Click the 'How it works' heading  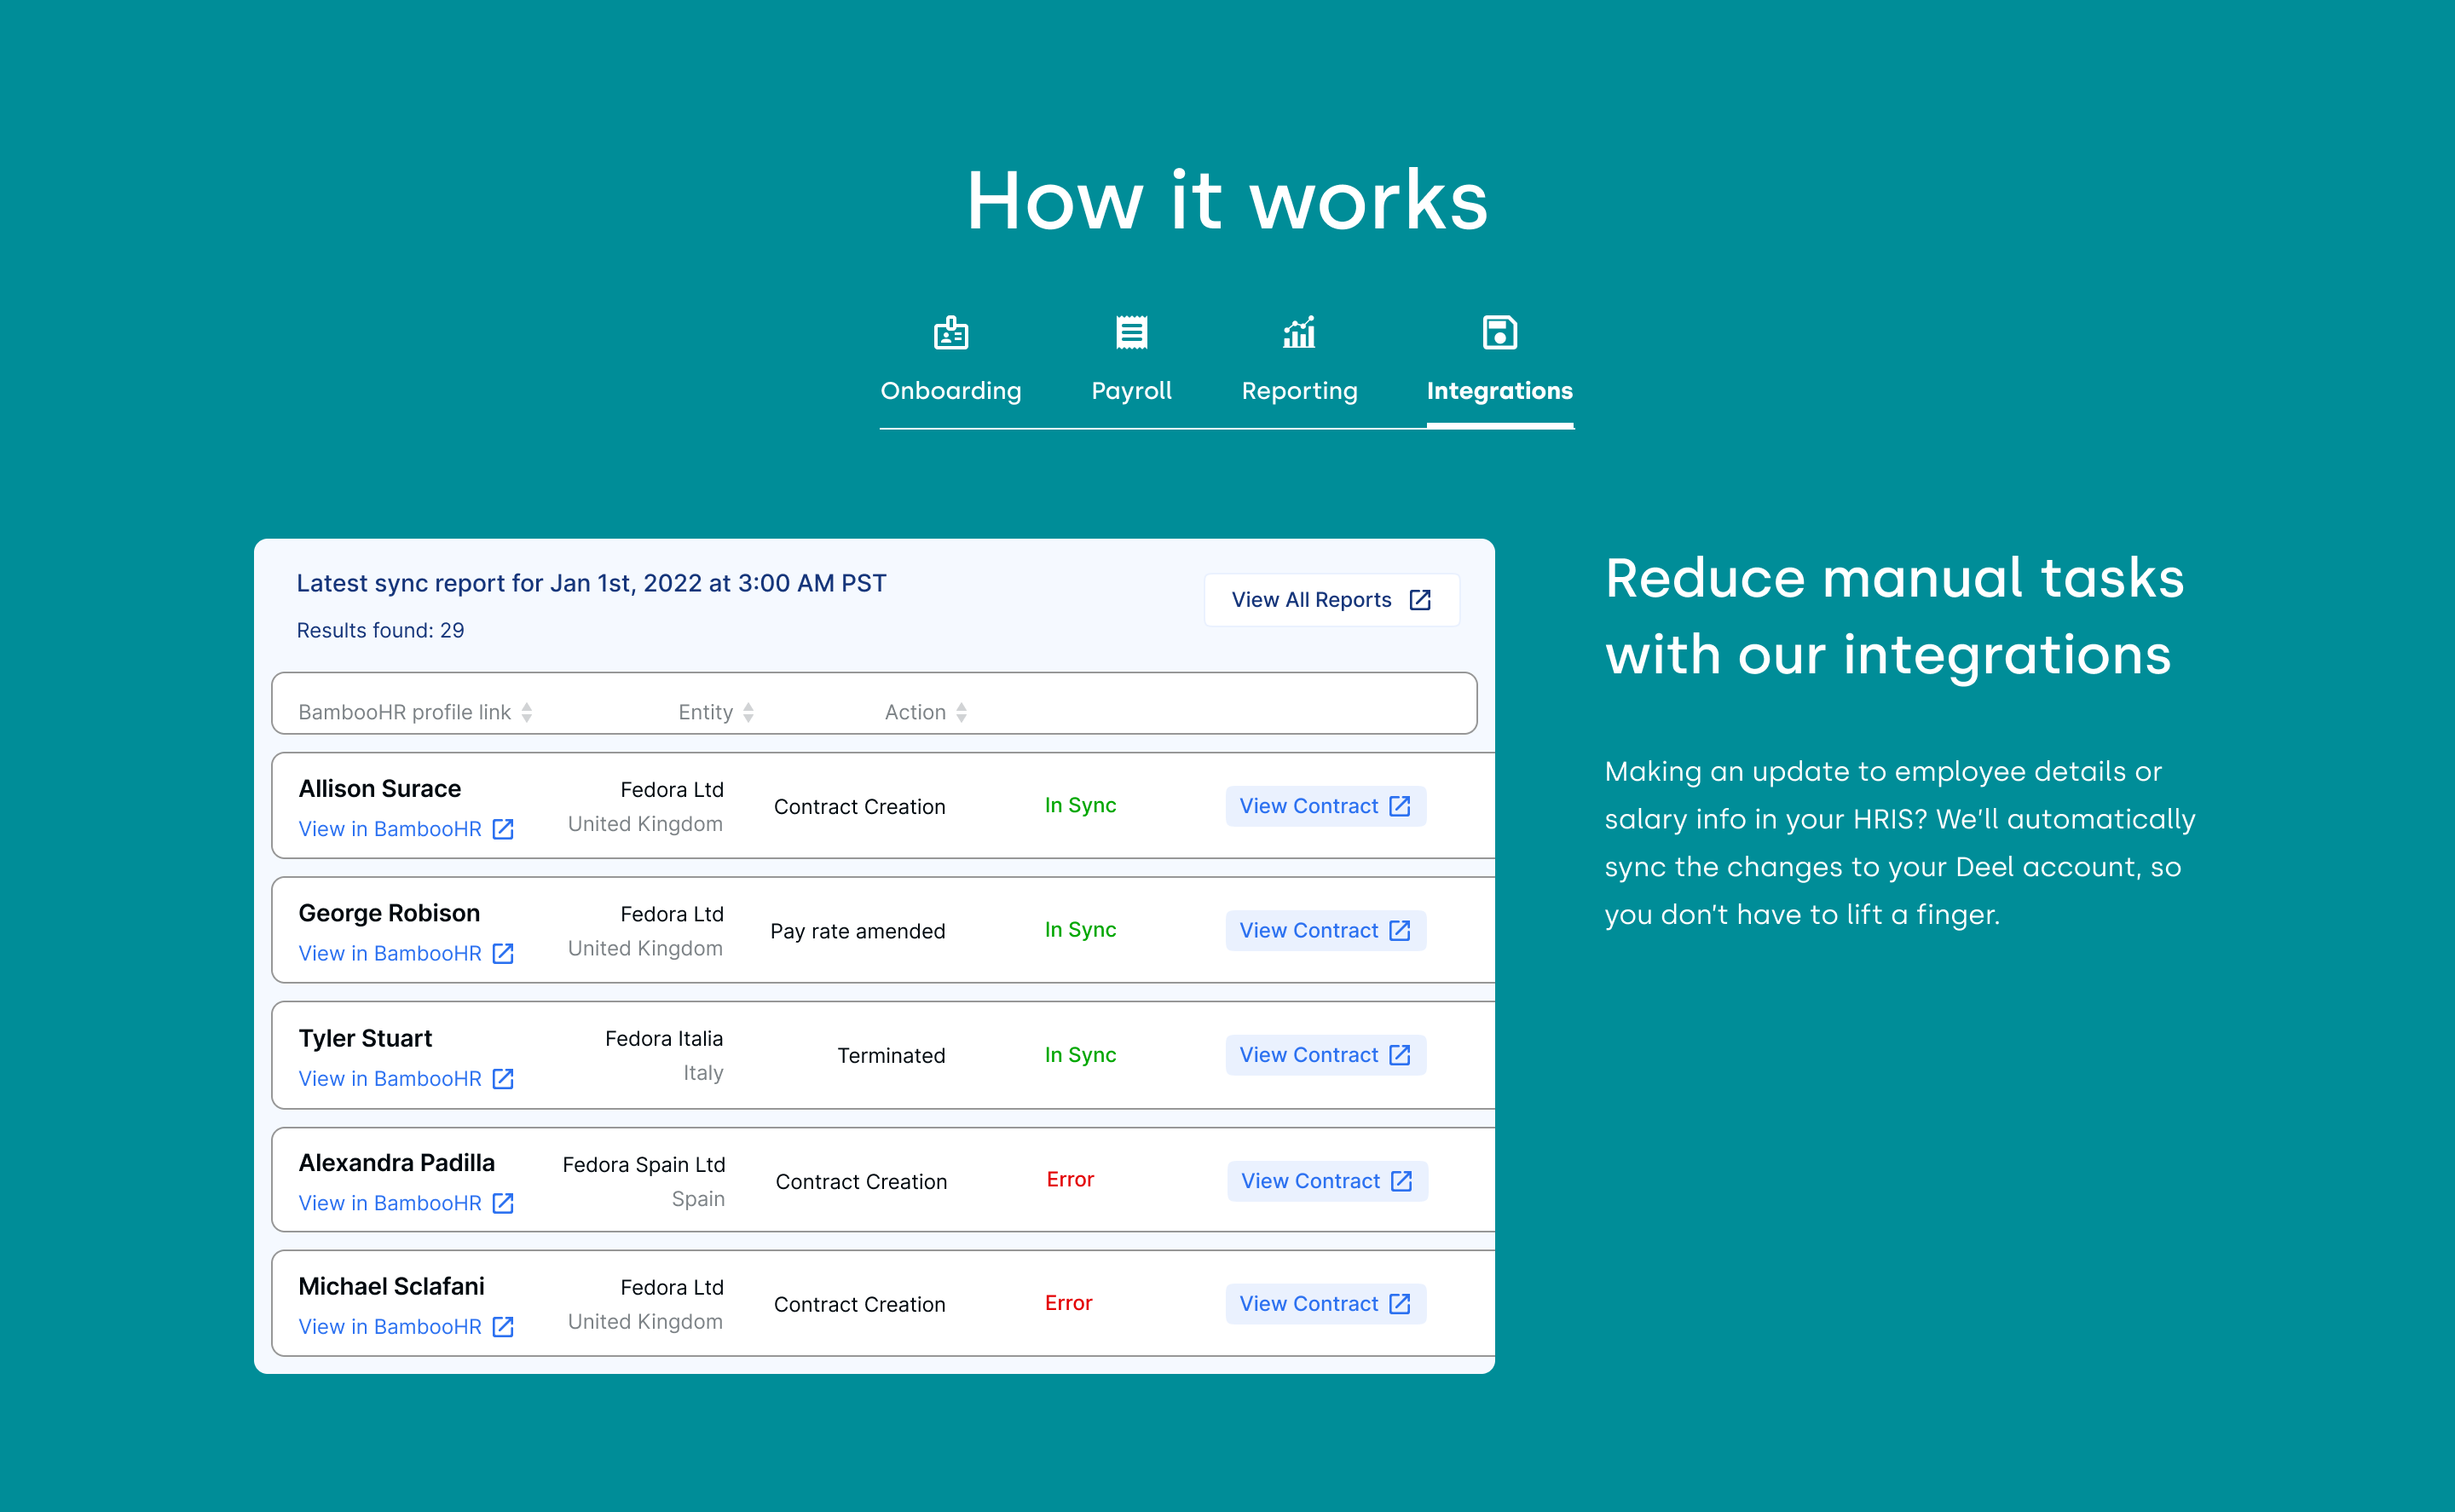[1227, 200]
